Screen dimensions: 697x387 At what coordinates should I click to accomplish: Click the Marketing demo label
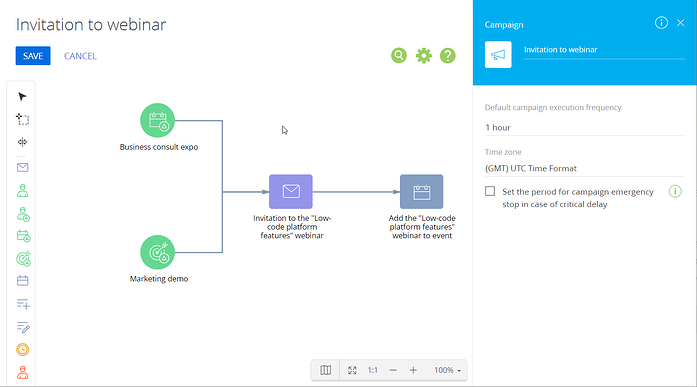pos(159,279)
